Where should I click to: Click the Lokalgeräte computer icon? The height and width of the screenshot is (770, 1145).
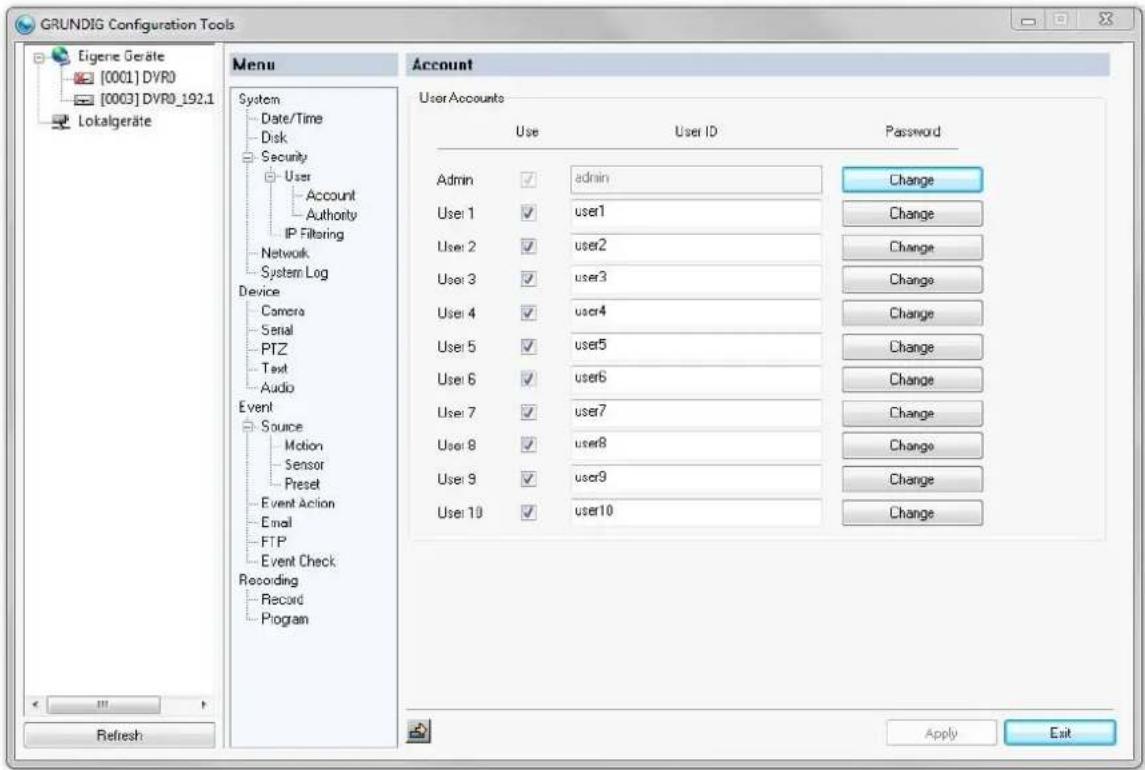pos(61,121)
